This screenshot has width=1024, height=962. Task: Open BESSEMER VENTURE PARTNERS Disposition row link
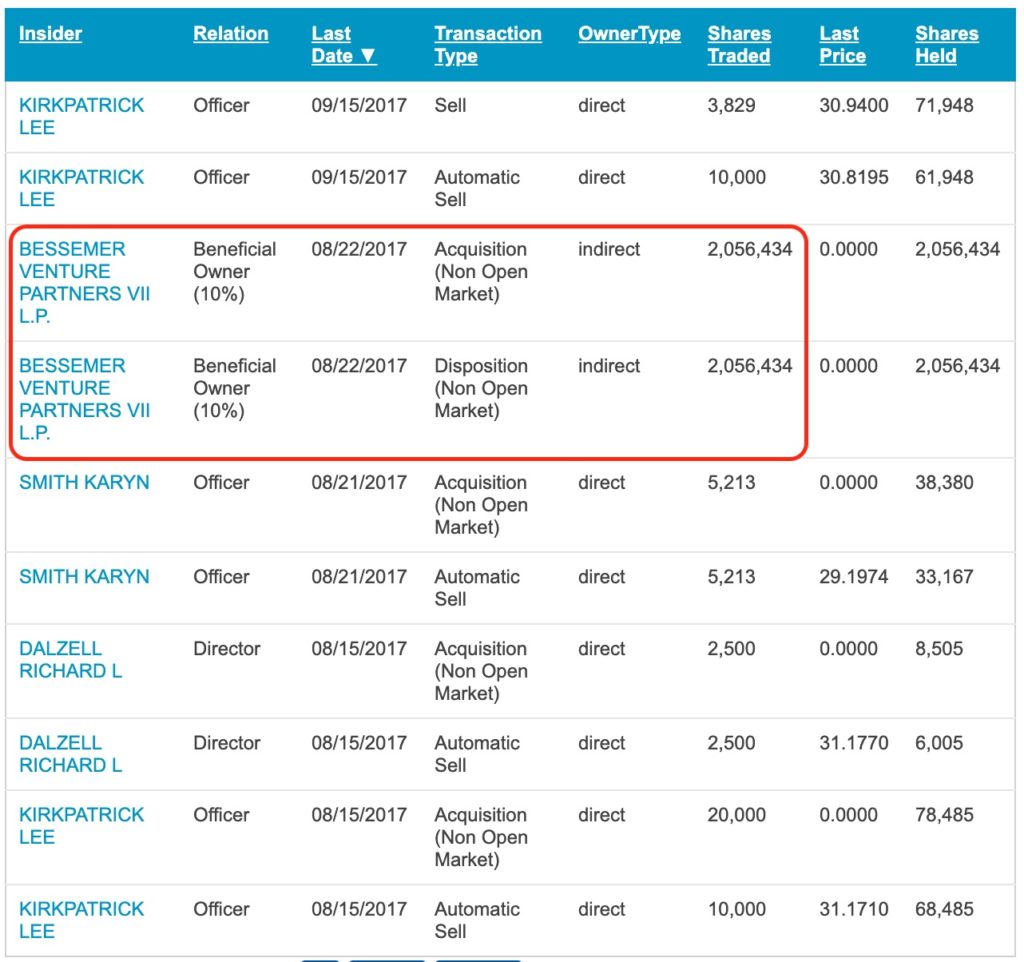[x=84, y=399]
